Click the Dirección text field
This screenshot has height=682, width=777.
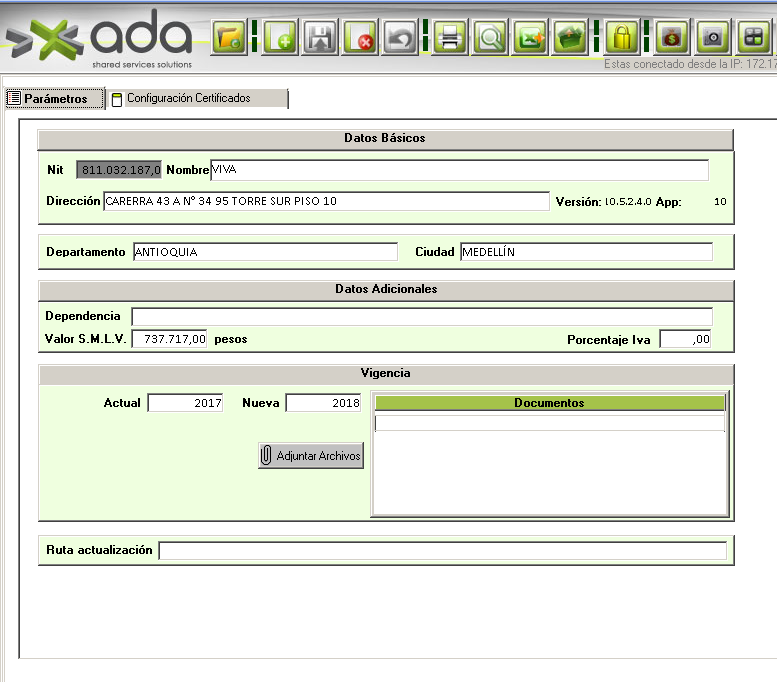tap(326, 201)
